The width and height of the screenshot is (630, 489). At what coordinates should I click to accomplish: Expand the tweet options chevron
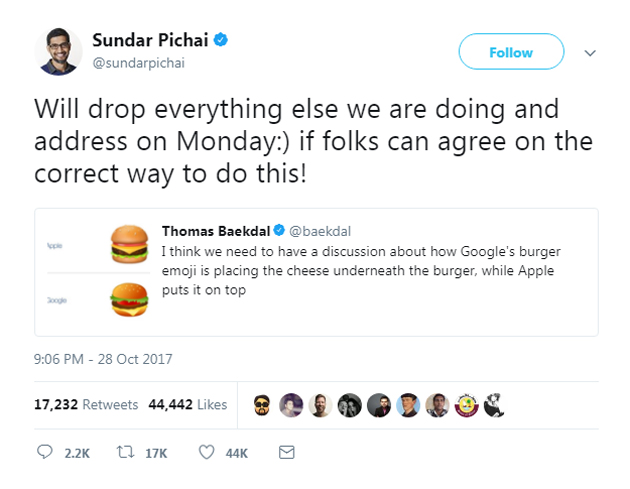(x=590, y=53)
